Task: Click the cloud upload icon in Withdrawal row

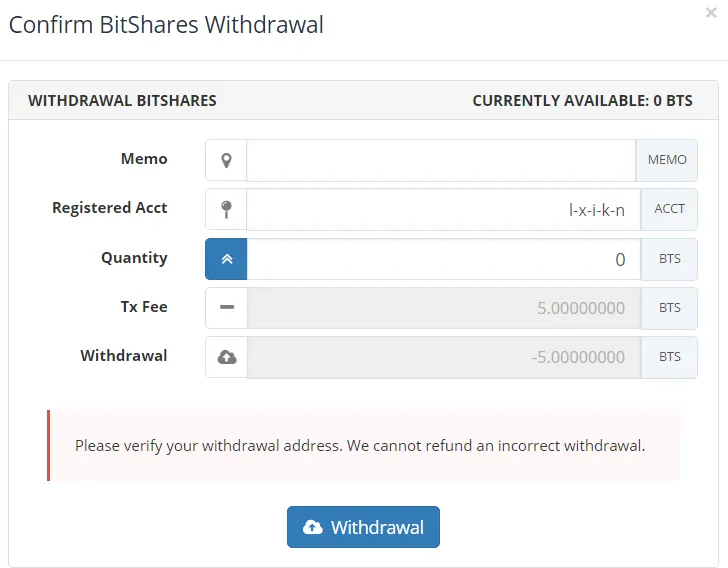Action: click(x=227, y=357)
